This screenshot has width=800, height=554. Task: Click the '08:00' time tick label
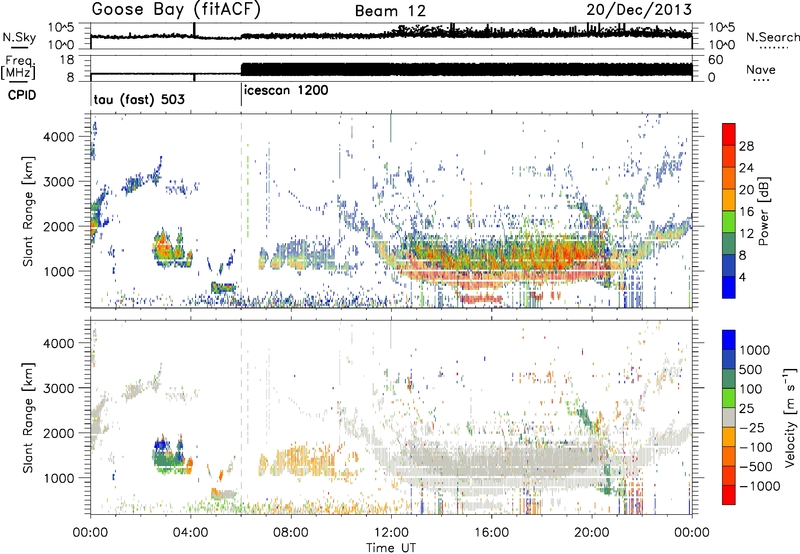291,533
